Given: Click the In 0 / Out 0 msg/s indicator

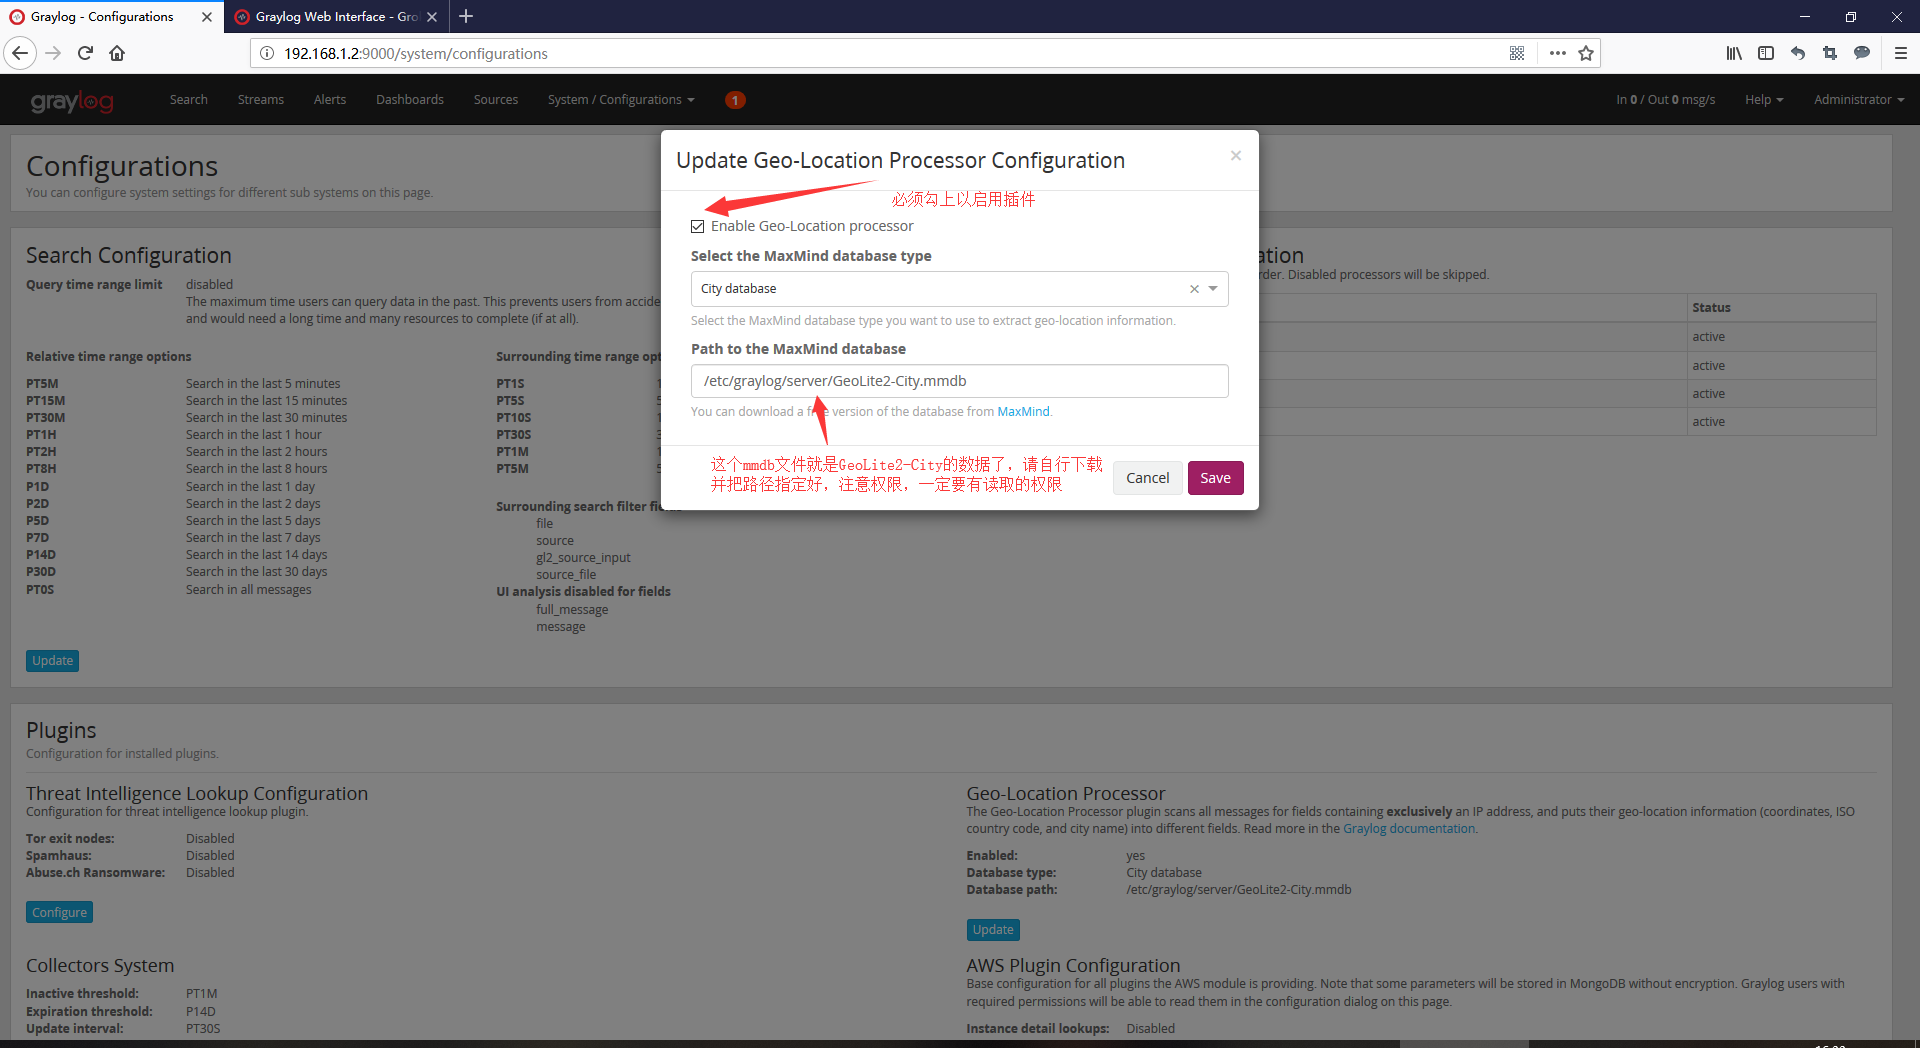Looking at the screenshot, I should [1665, 100].
